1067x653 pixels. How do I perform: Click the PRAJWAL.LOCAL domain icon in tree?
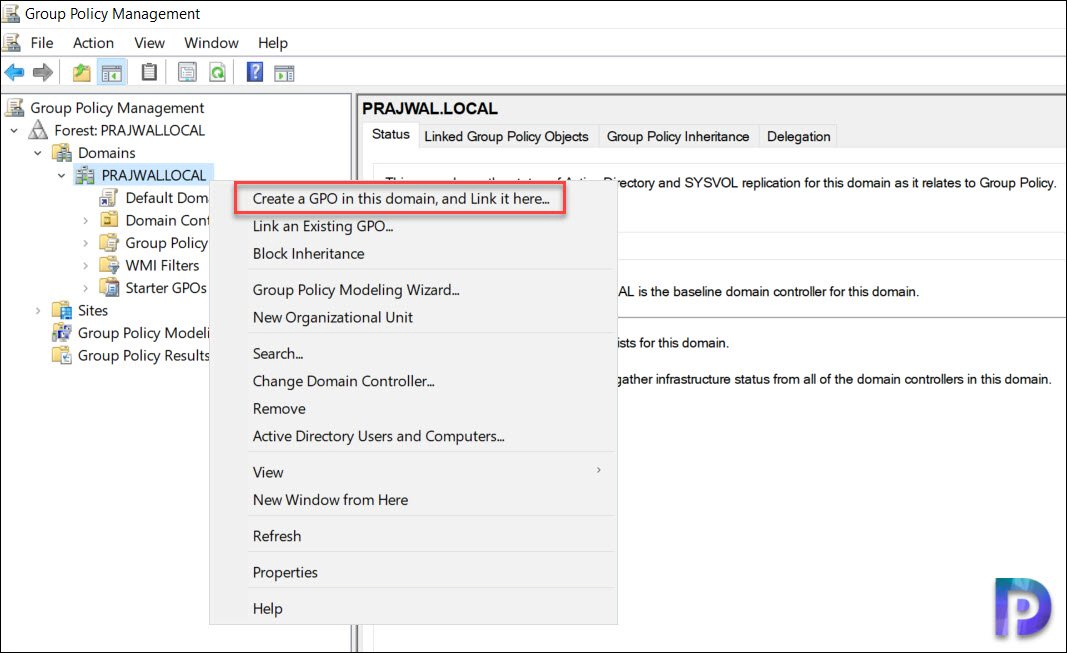85,175
